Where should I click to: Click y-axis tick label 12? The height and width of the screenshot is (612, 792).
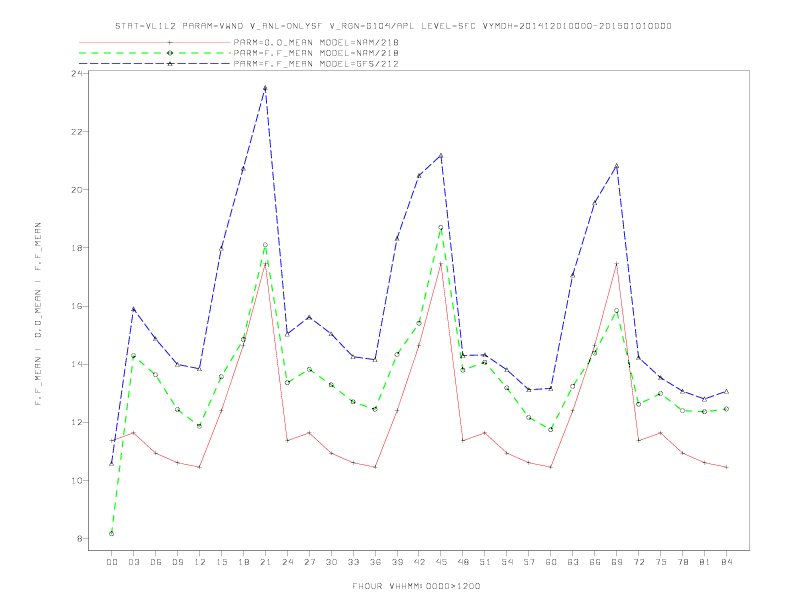point(77,422)
